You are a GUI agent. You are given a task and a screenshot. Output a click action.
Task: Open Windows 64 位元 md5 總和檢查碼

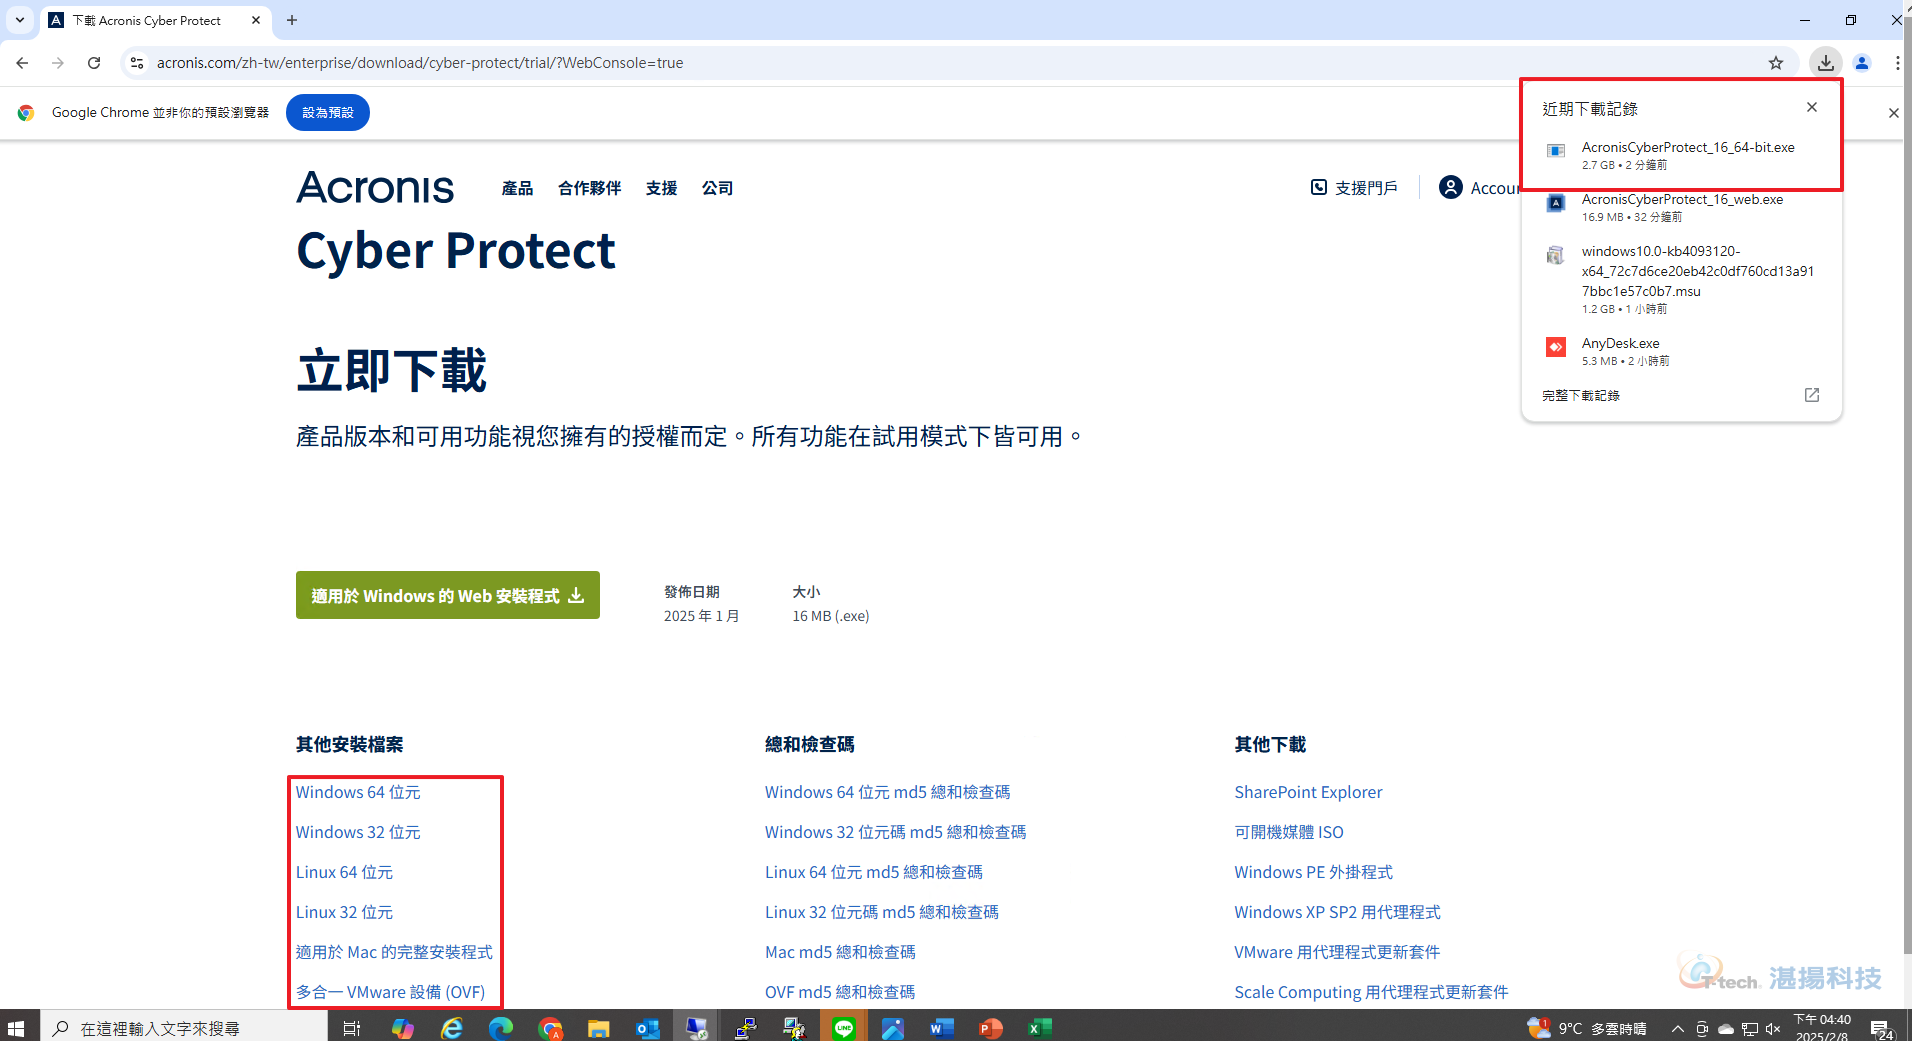pos(888,792)
